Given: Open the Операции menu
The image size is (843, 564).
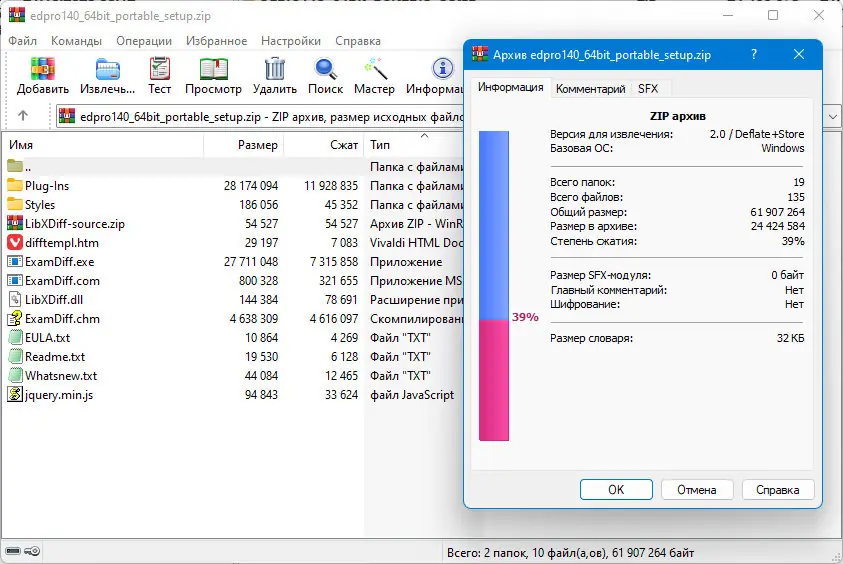Looking at the screenshot, I should point(144,41).
